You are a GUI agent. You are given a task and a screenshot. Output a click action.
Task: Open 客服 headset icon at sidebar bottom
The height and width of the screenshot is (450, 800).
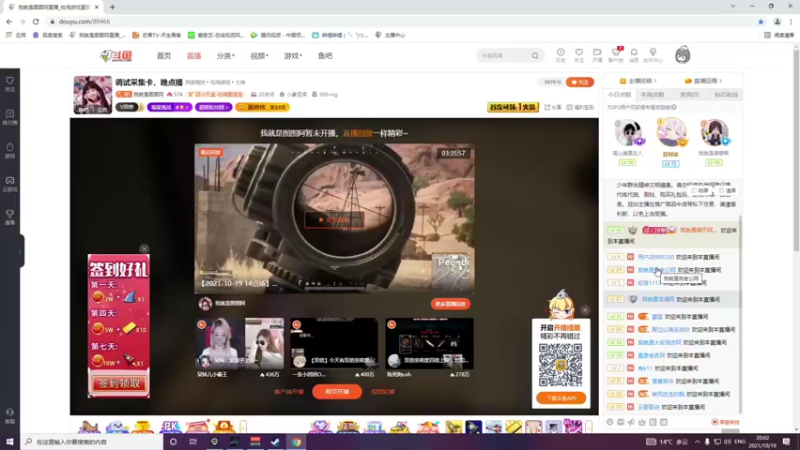pyautogui.click(x=10, y=416)
